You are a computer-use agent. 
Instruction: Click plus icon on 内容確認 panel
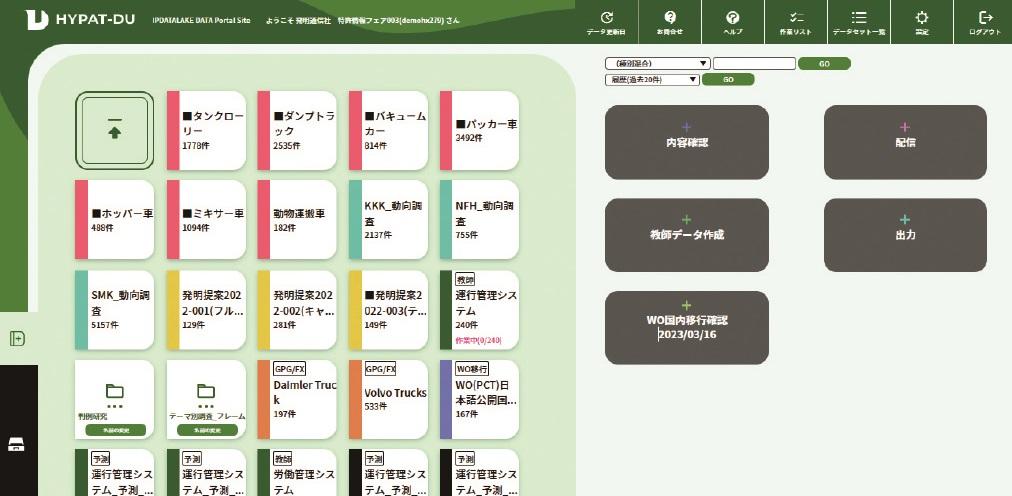pyautogui.click(x=686, y=128)
